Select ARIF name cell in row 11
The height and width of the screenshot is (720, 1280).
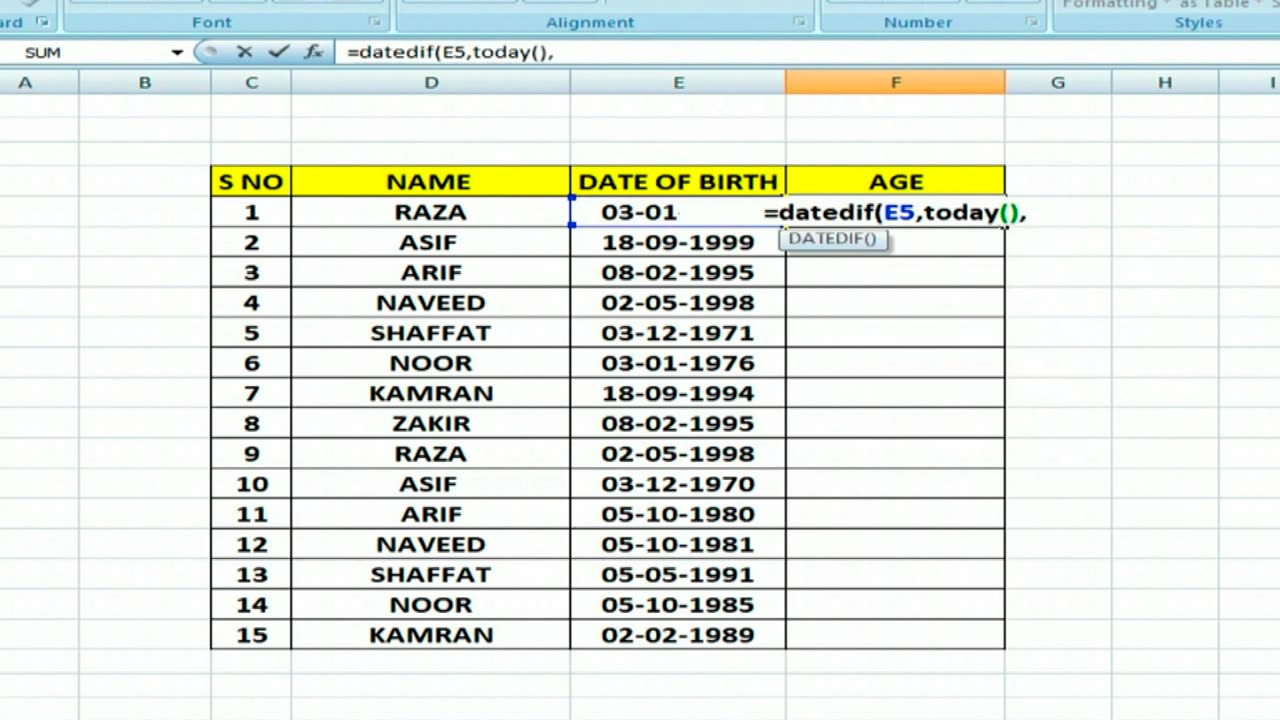click(x=431, y=514)
